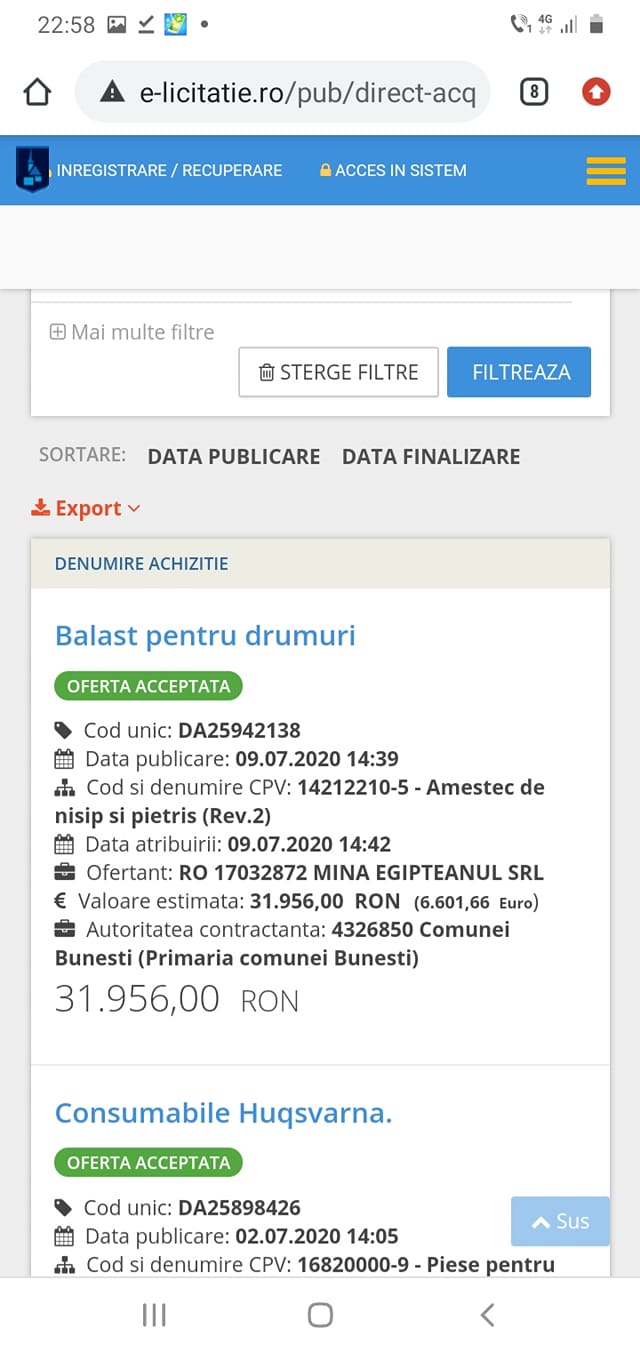Sort results by DATA FINALIZARE
The width and height of the screenshot is (640, 1351).
click(431, 457)
